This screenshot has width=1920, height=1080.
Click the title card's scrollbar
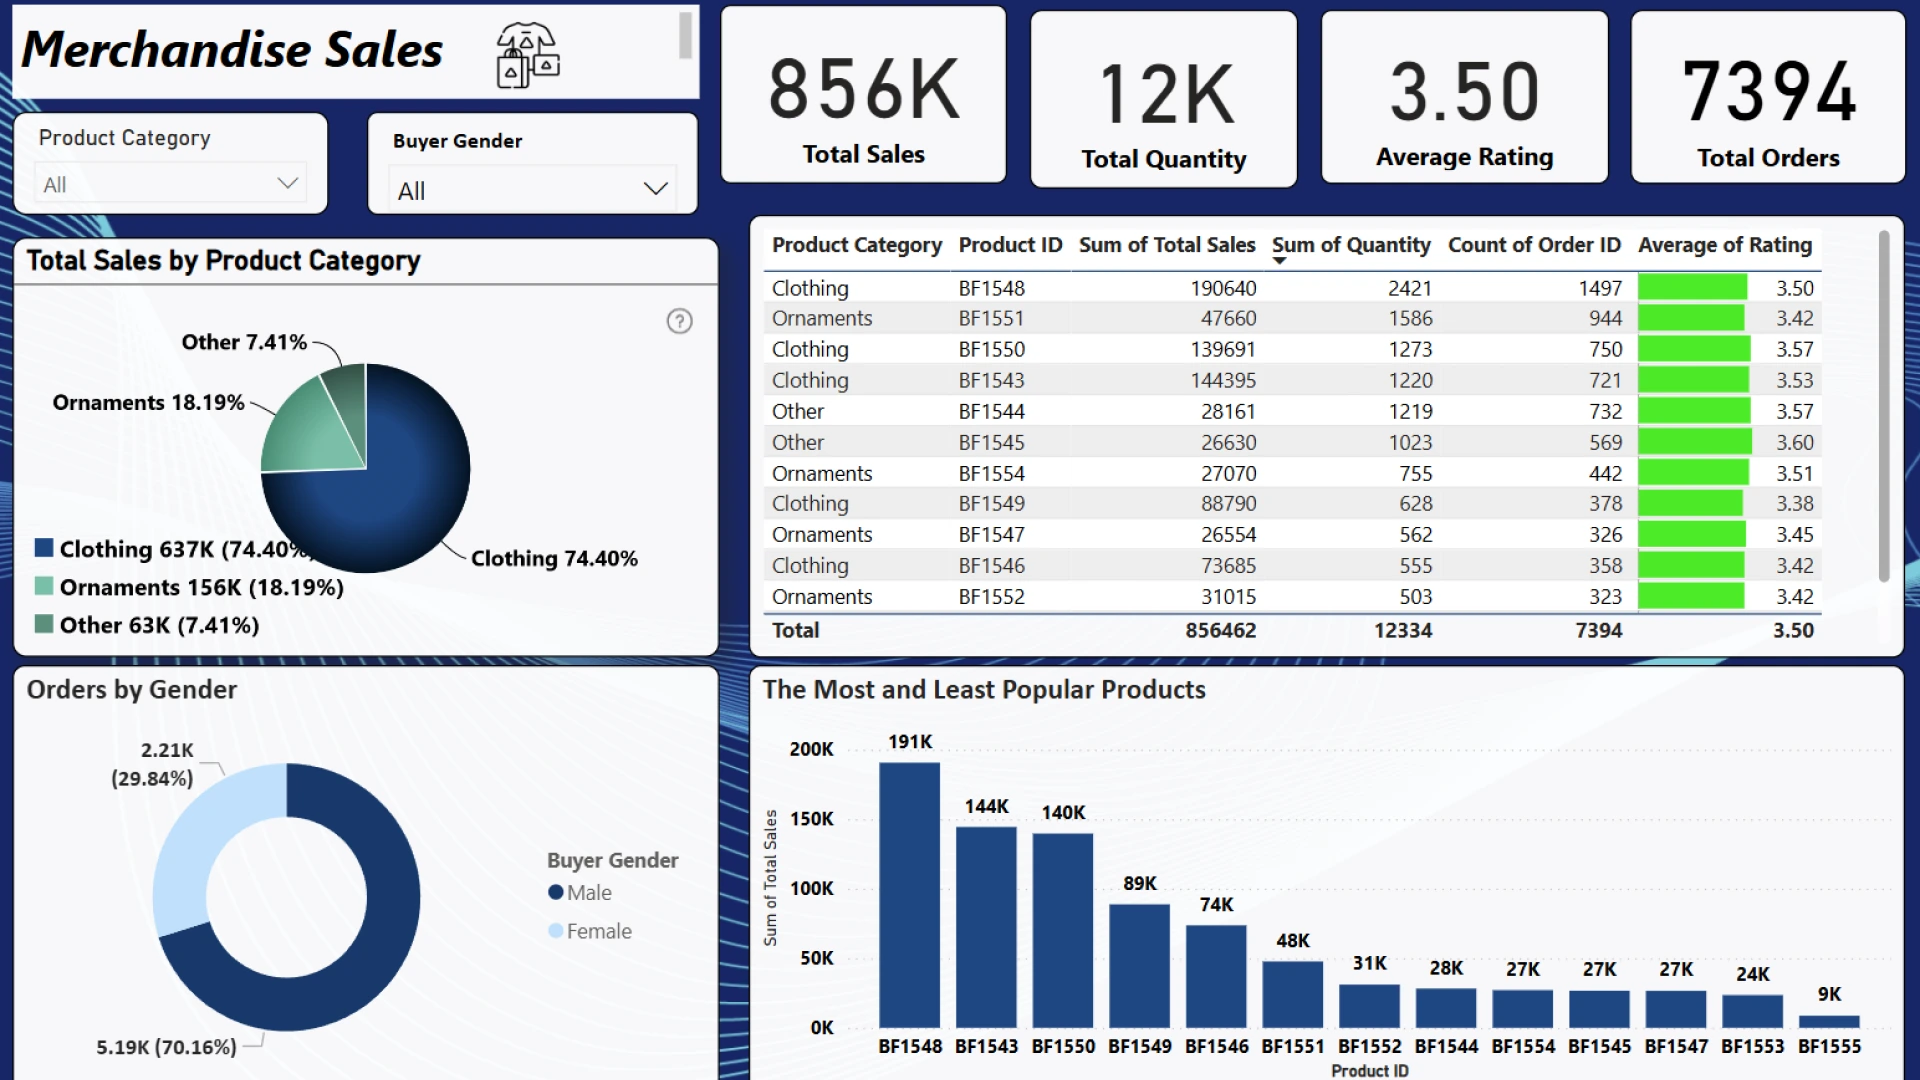(685, 36)
